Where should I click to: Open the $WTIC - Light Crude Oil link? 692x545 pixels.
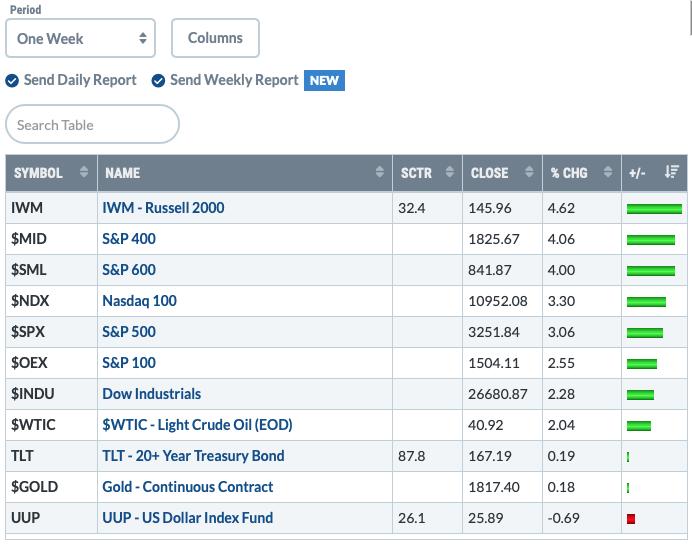[x=197, y=425]
